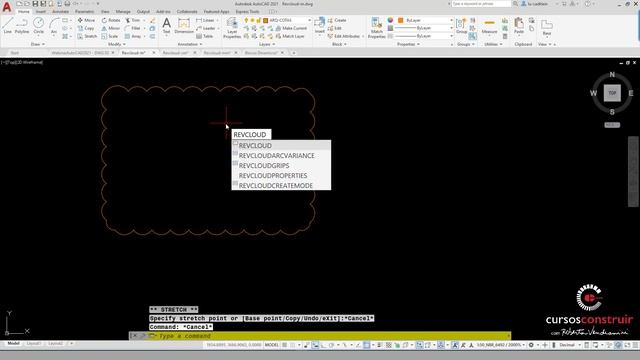Expand the Annotation panel
The image size is (640, 360).
(x=190, y=44)
